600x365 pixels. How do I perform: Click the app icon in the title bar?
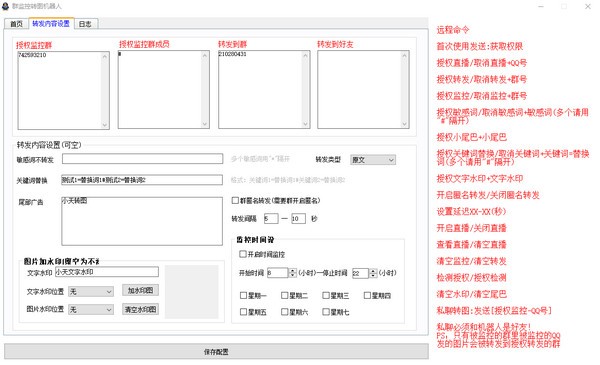(6, 6)
